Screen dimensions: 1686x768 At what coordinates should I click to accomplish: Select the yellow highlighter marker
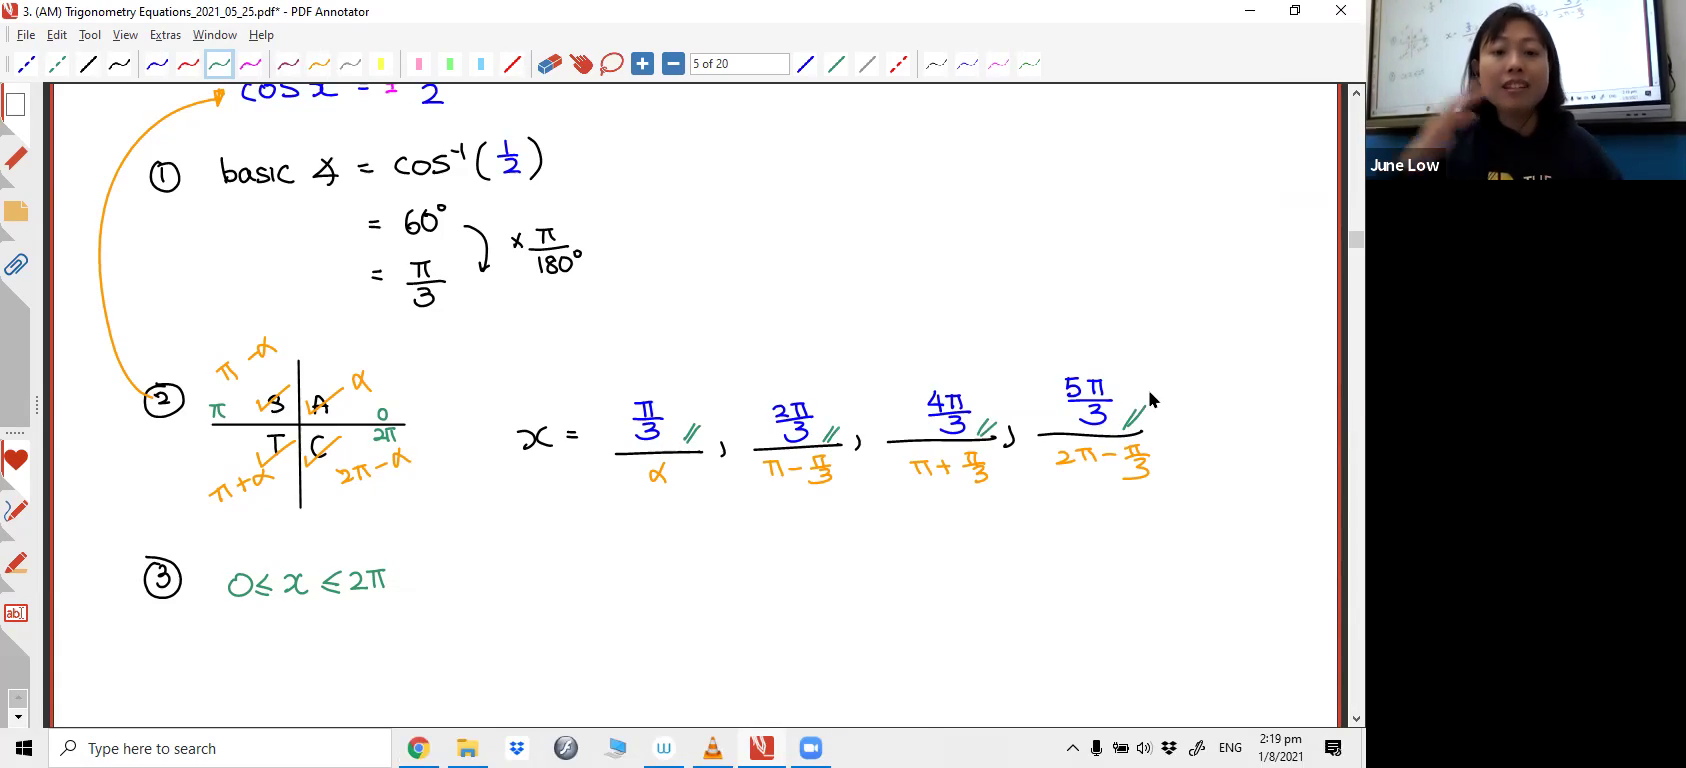381,64
